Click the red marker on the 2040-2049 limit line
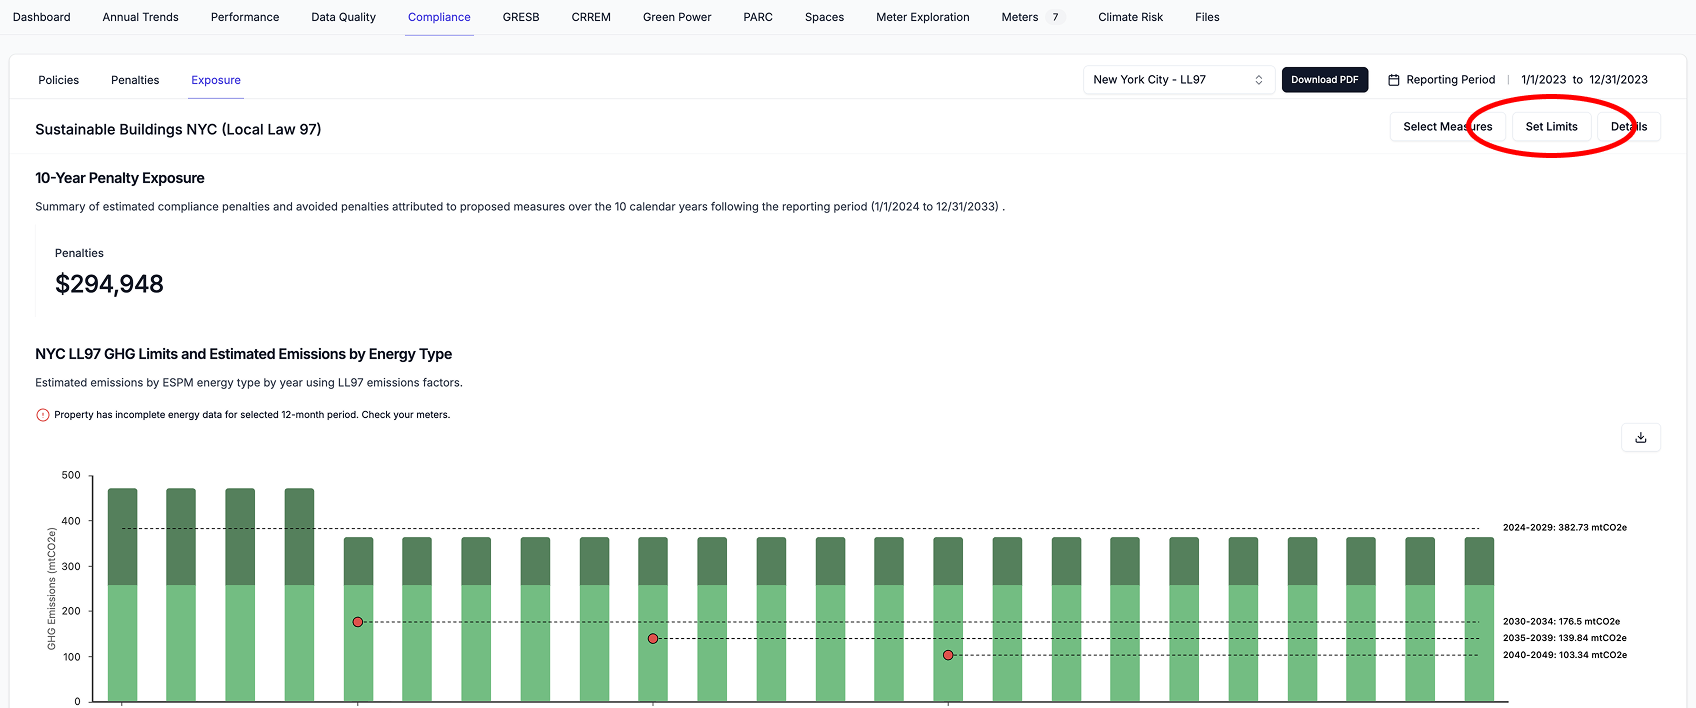 [948, 655]
